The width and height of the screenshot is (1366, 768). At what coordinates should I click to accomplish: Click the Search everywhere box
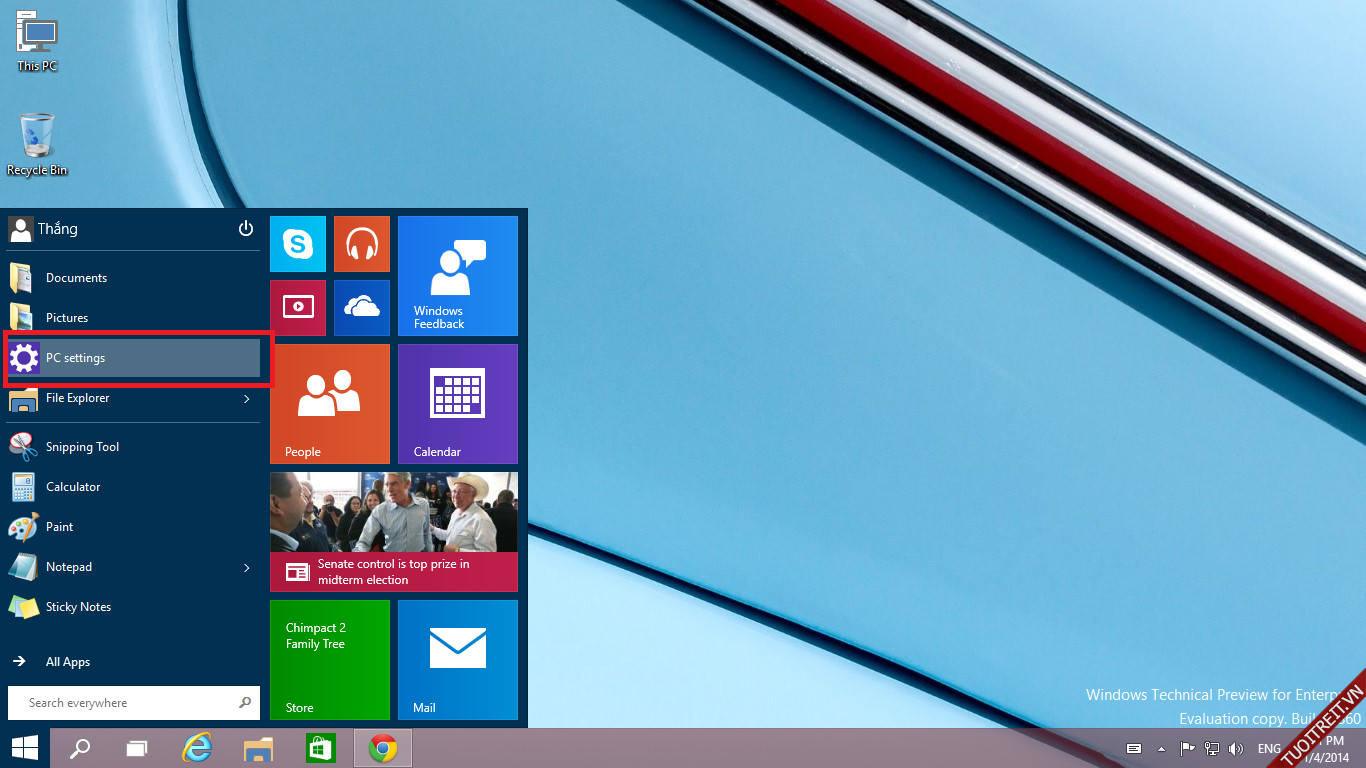click(125, 703)
